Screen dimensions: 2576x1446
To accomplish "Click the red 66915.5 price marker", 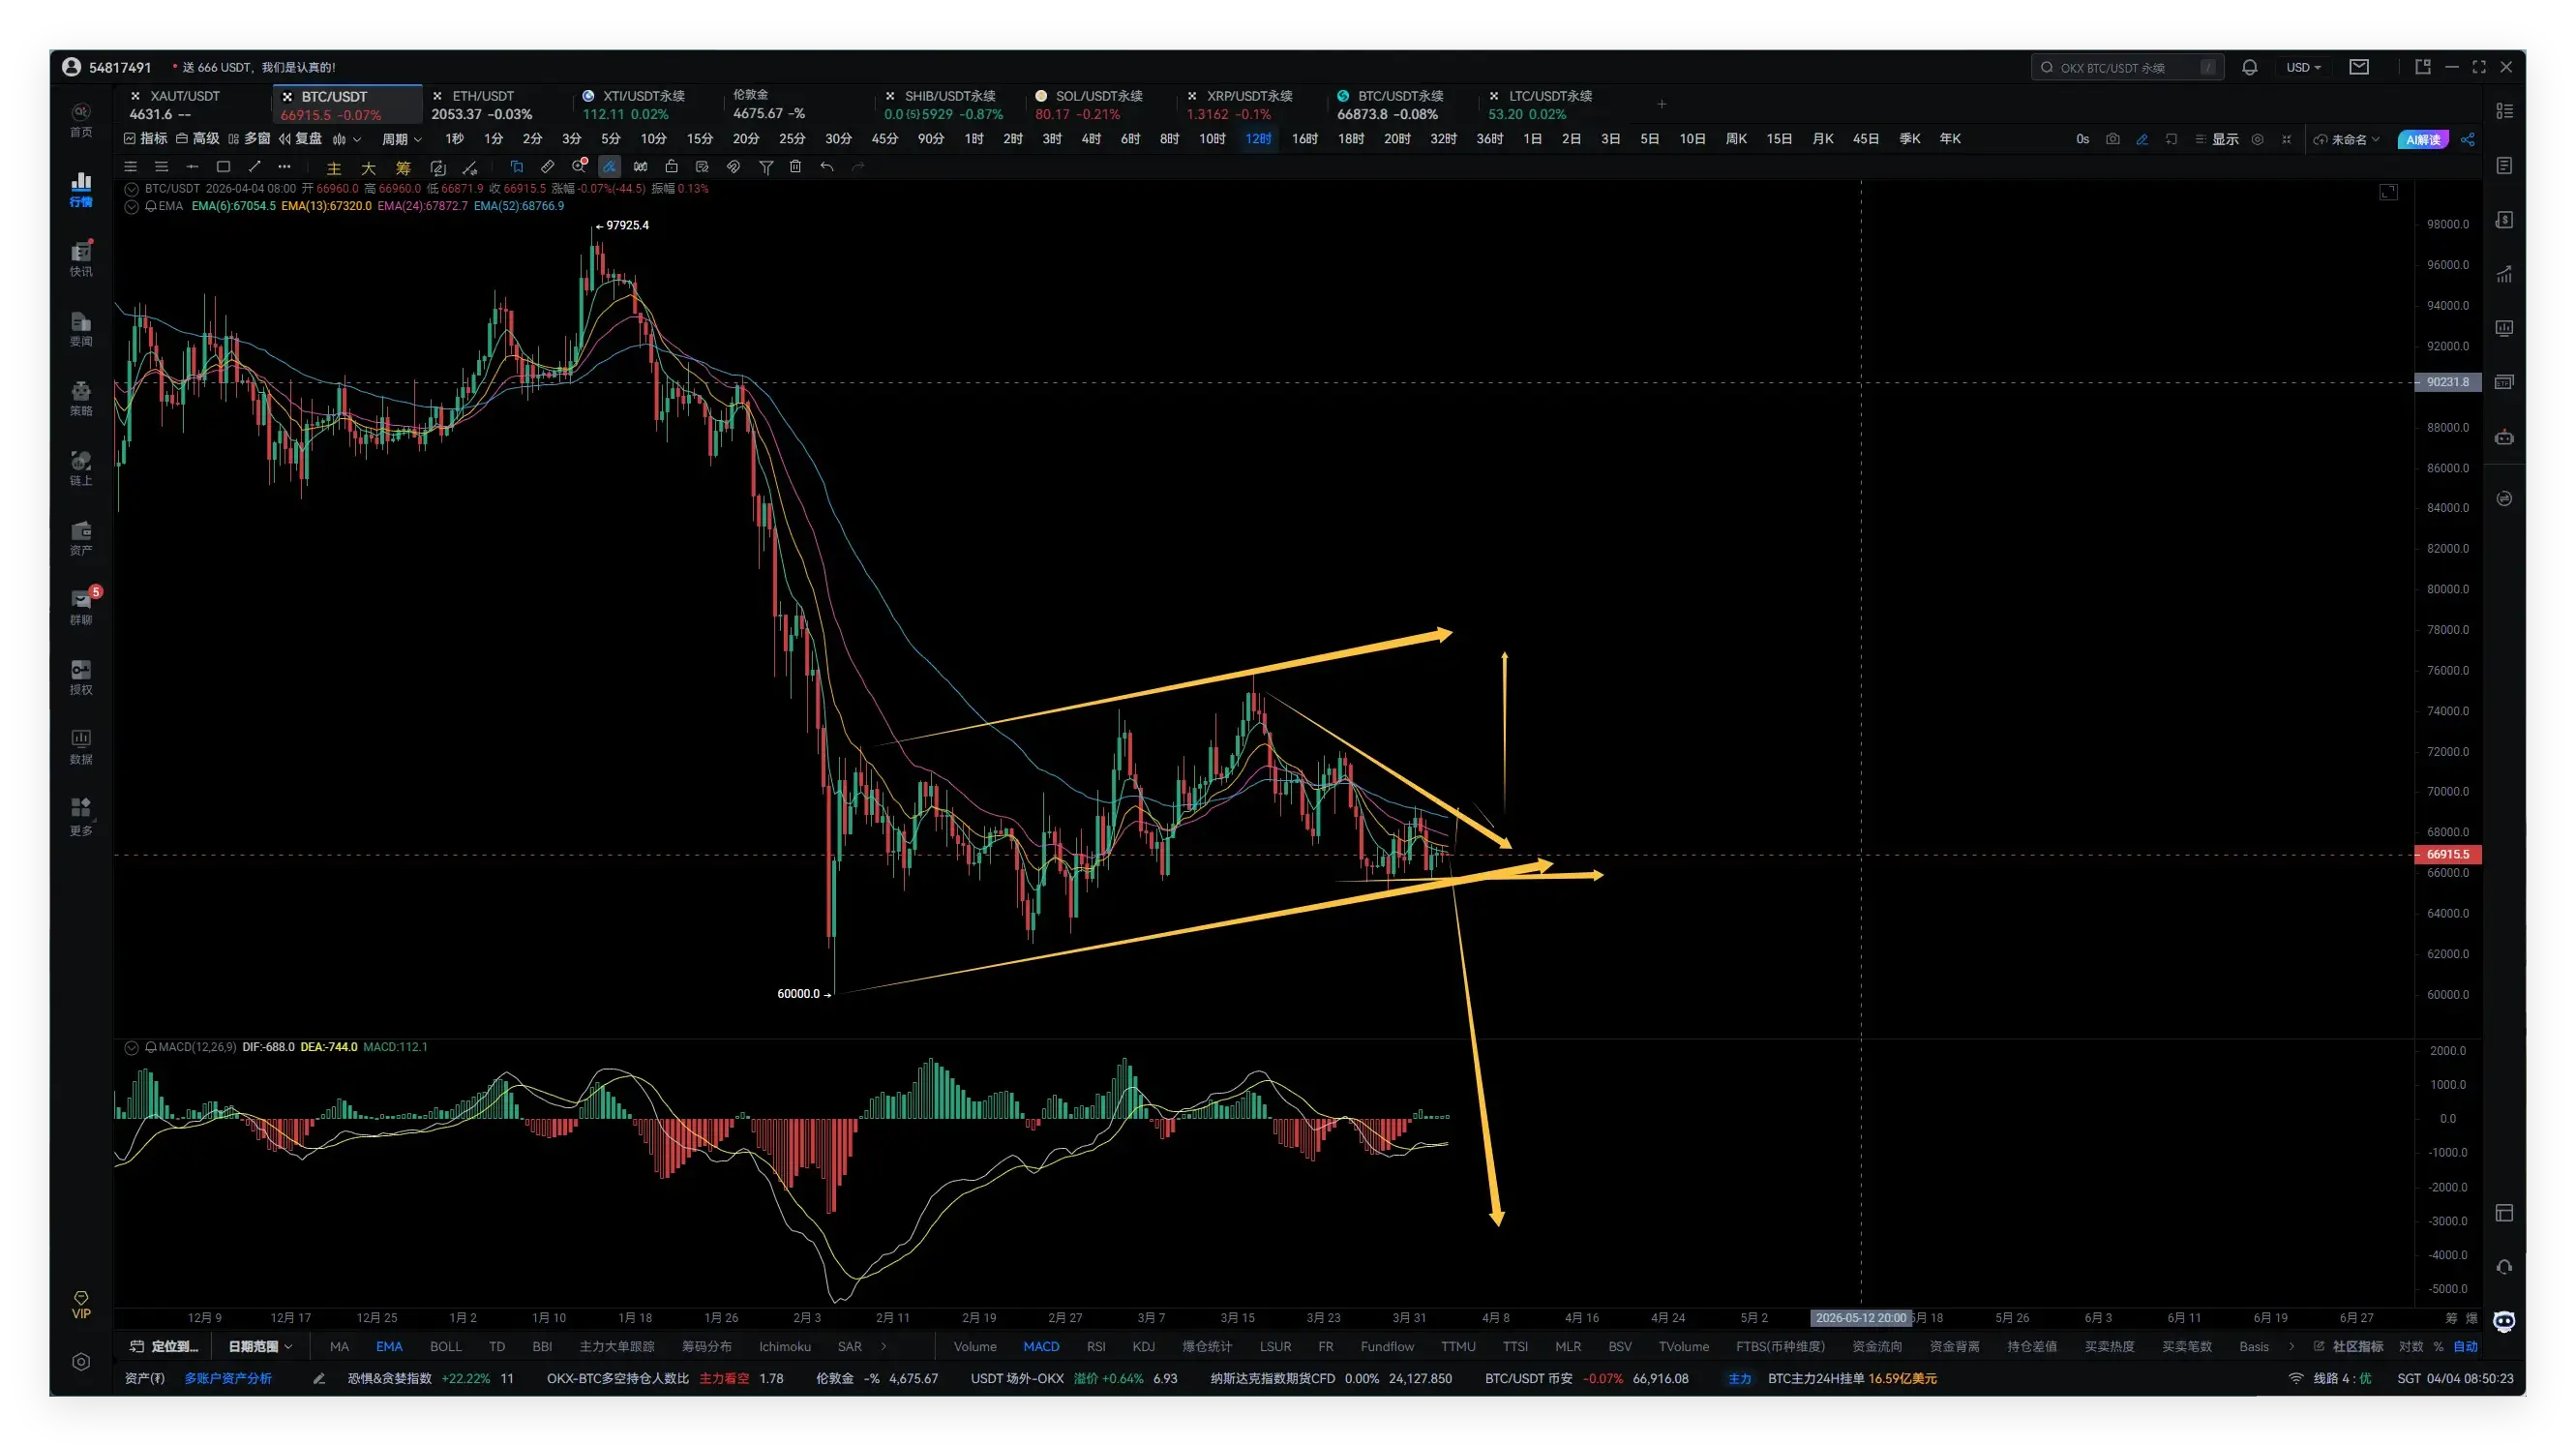I will click(x=2447, y=854).
